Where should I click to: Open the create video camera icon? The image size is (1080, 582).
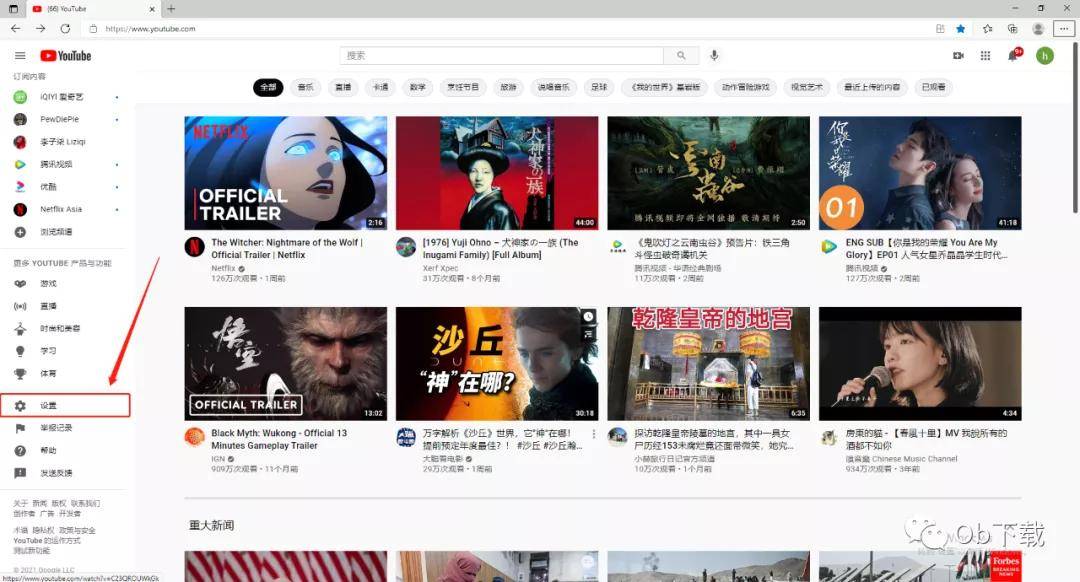[x=958, y=56]
